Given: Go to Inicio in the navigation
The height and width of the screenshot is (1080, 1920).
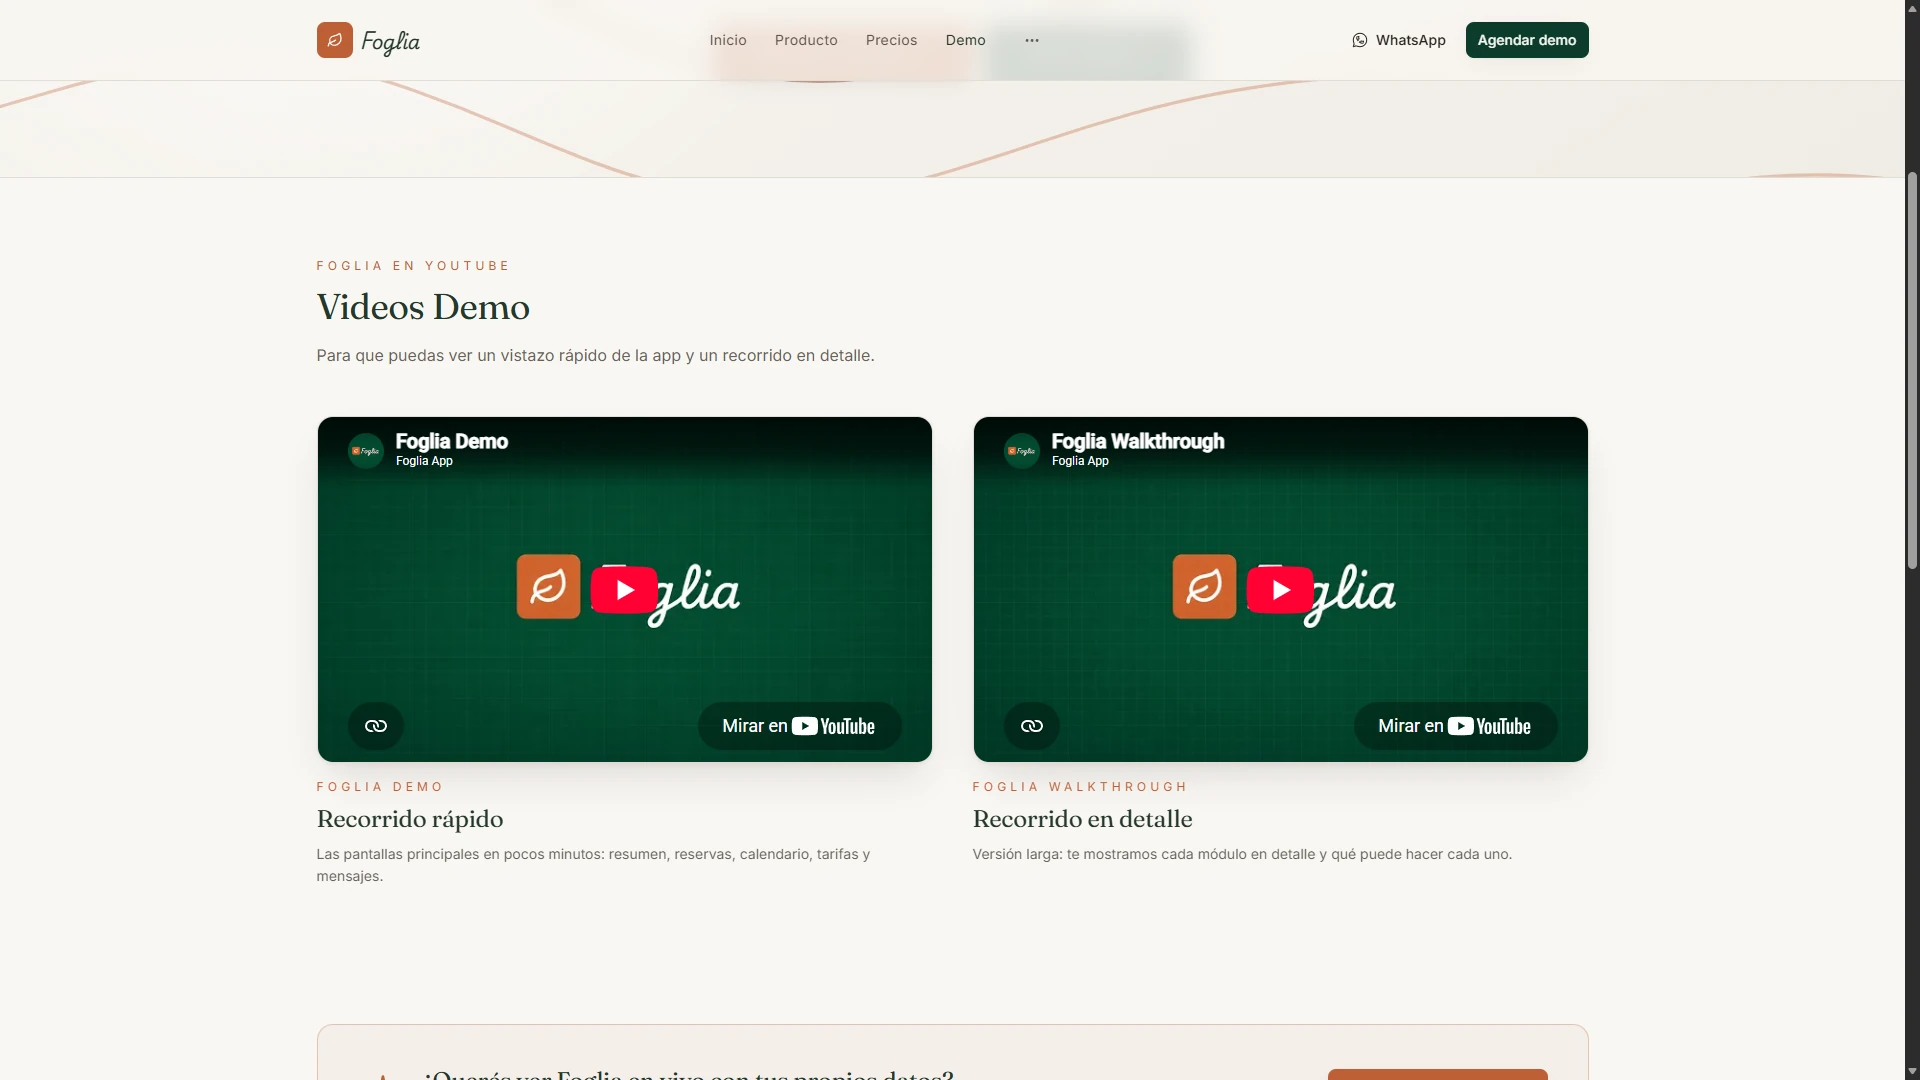Looking at the screenshot, I should [x=728, y=40].
